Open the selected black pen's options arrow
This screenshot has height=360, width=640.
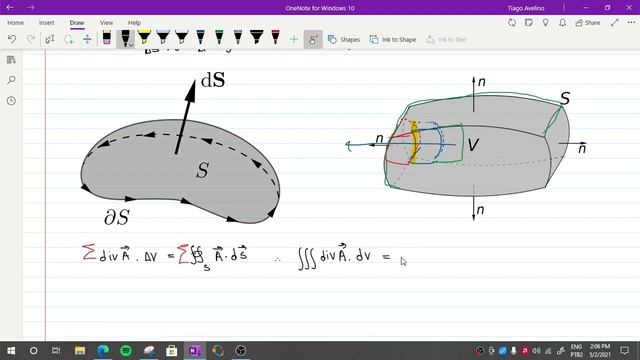pos(131,44)
